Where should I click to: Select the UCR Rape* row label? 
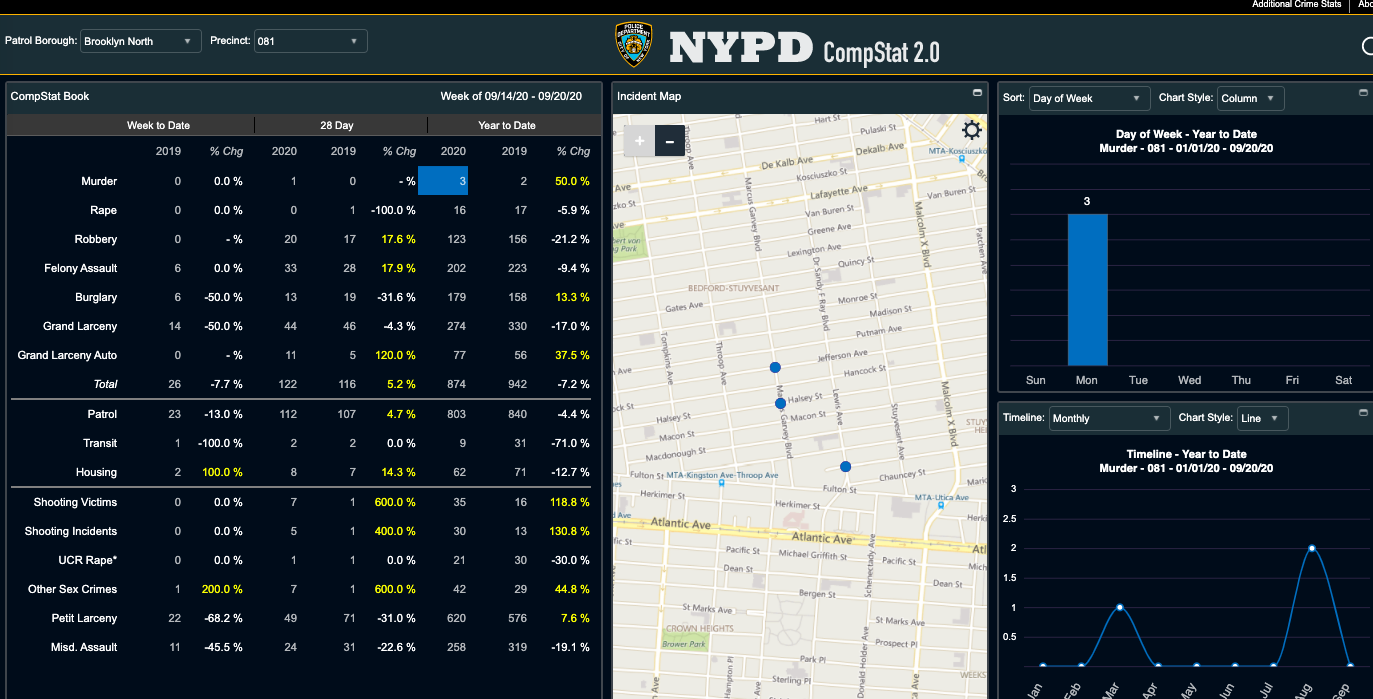88,560
